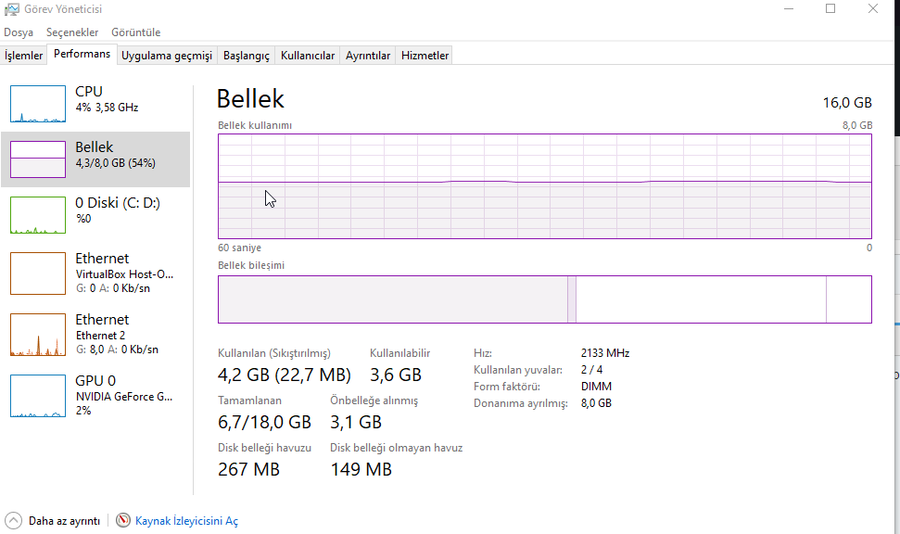Select the Ethernet 2 network graph
This screenshot has height=534, width=900.
pos(38,334)
